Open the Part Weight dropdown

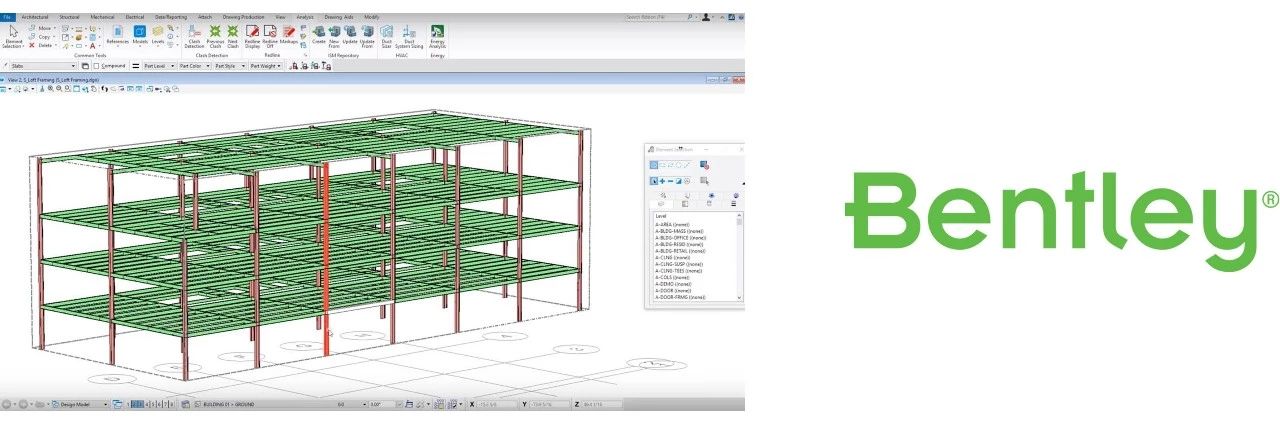pos(266,66)
